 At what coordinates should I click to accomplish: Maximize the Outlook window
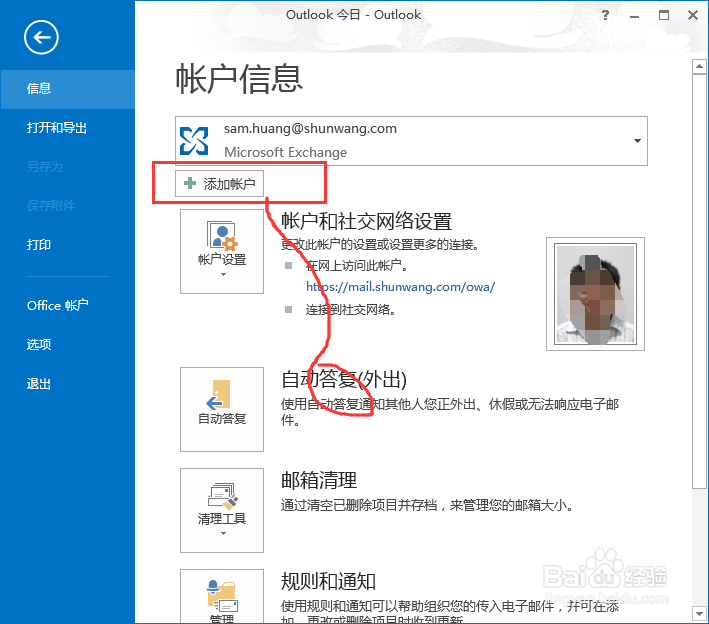tap(664, 15)
